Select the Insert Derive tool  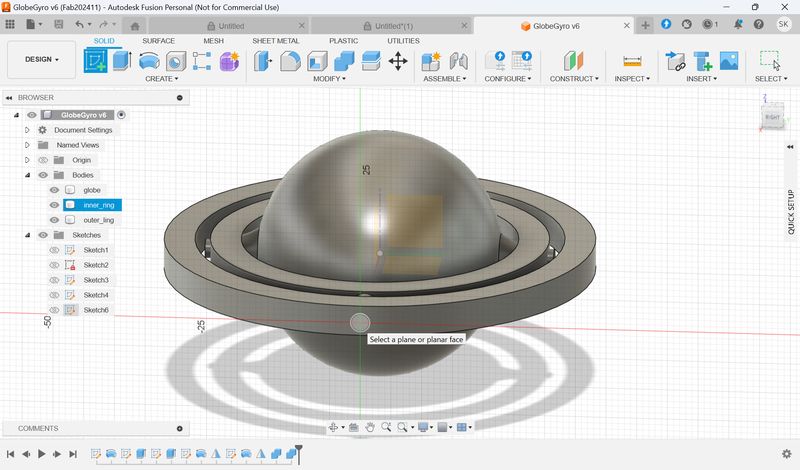click(676, 61)
